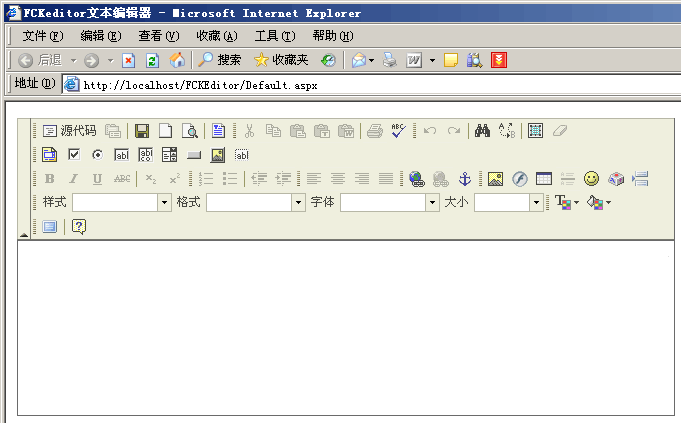
Task: Toggle Strikethrough formatting
Action: click(122, 179)
